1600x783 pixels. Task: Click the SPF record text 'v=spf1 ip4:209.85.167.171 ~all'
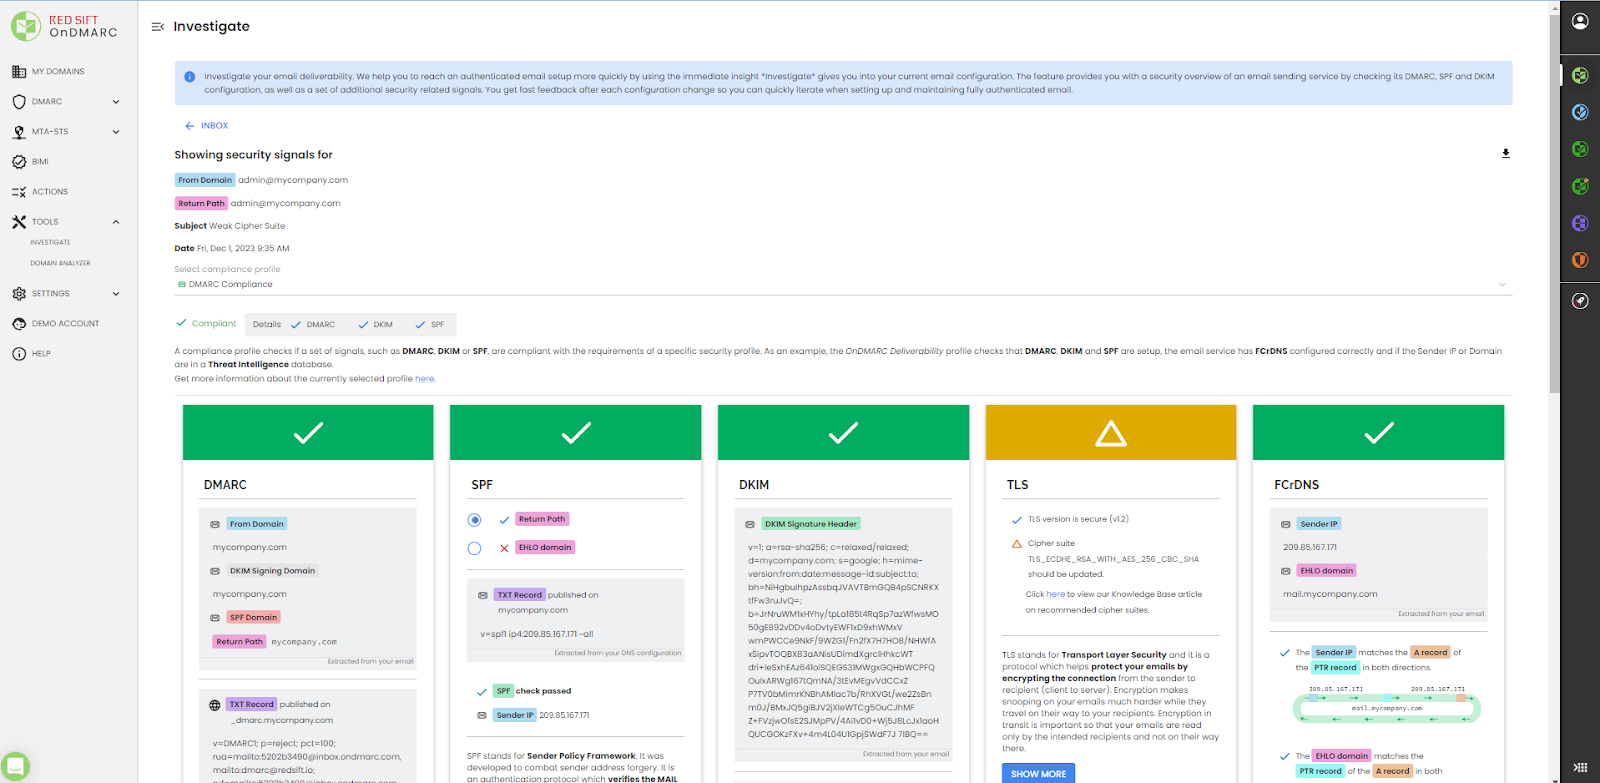coord(537,634)
